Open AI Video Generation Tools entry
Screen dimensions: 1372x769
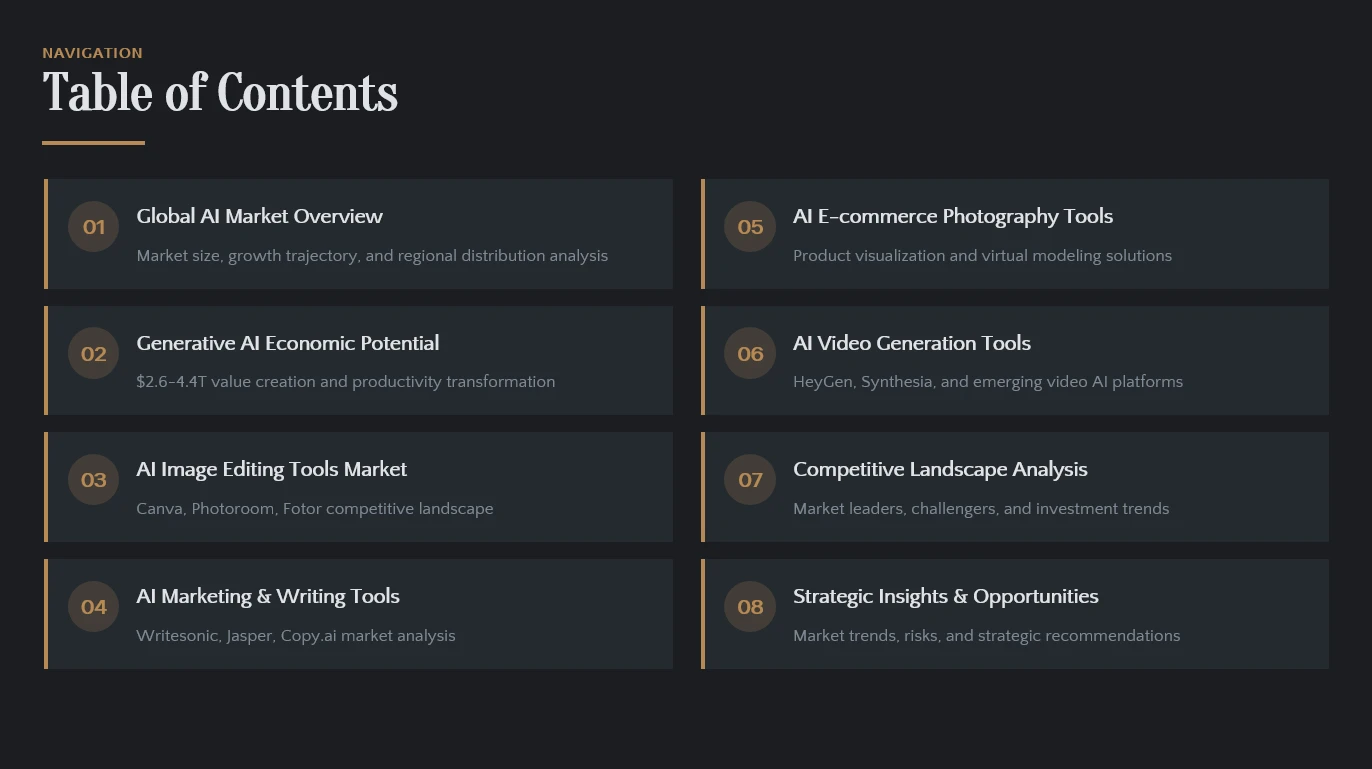(912, 343)
